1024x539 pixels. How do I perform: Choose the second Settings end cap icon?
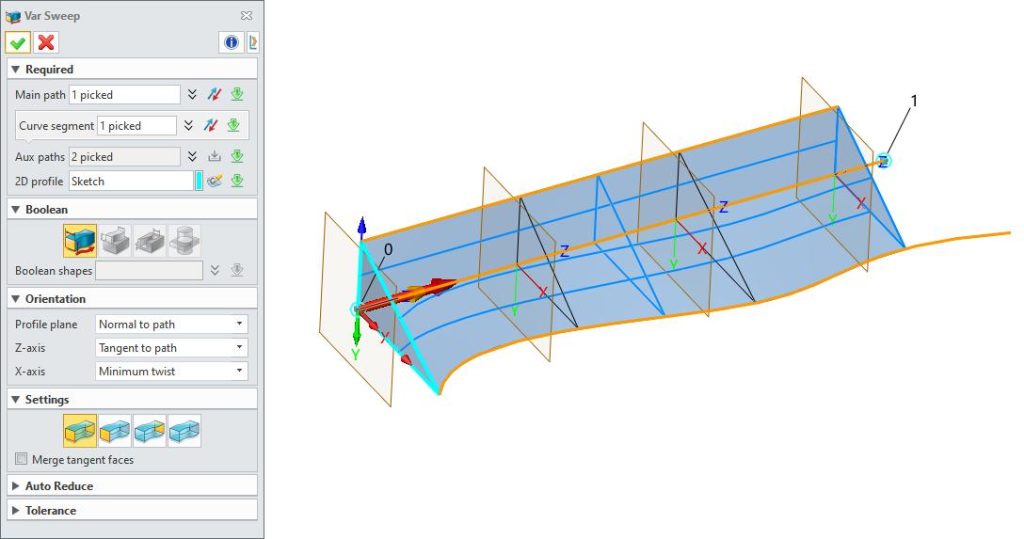[x=114, y=431]
